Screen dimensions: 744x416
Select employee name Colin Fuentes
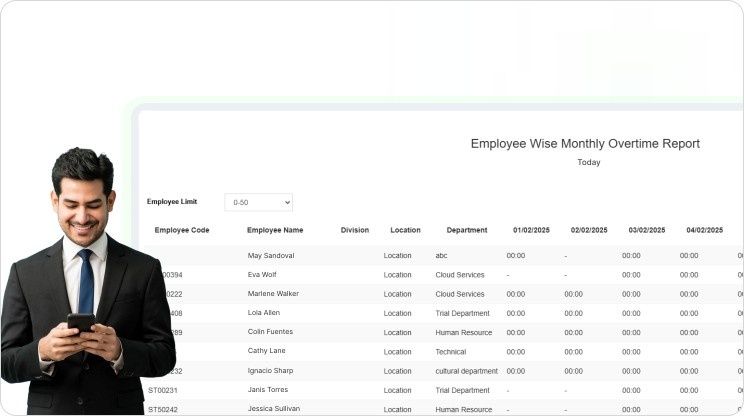[x=270, y=332]
